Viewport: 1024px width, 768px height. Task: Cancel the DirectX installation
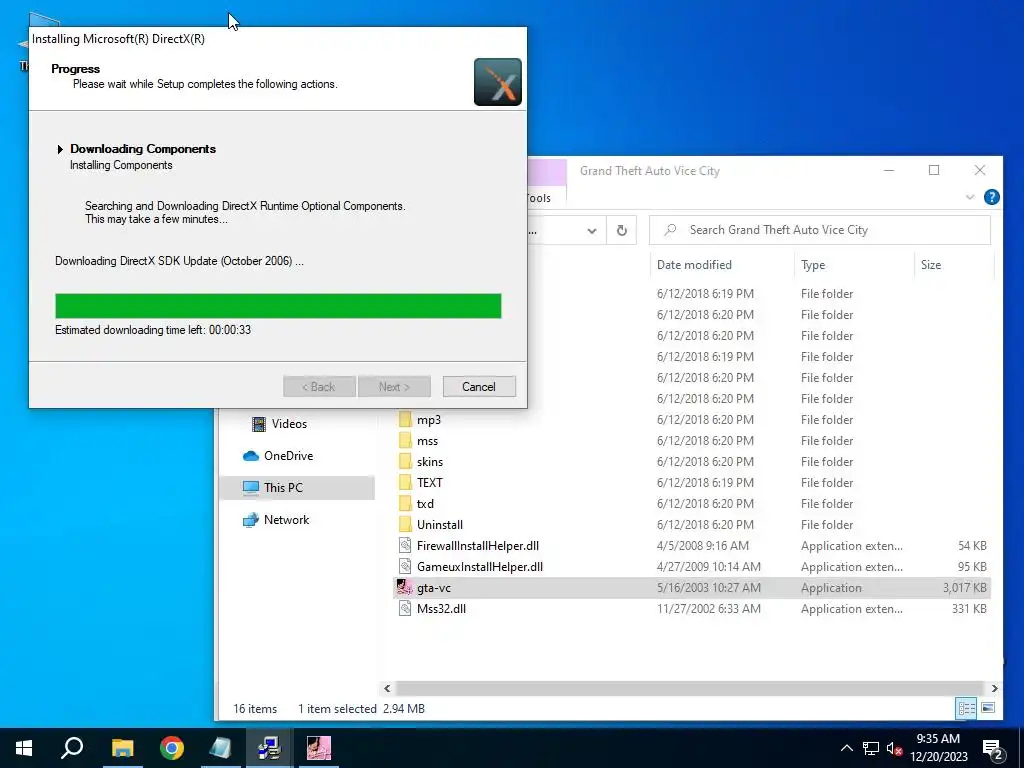point(479,387)
